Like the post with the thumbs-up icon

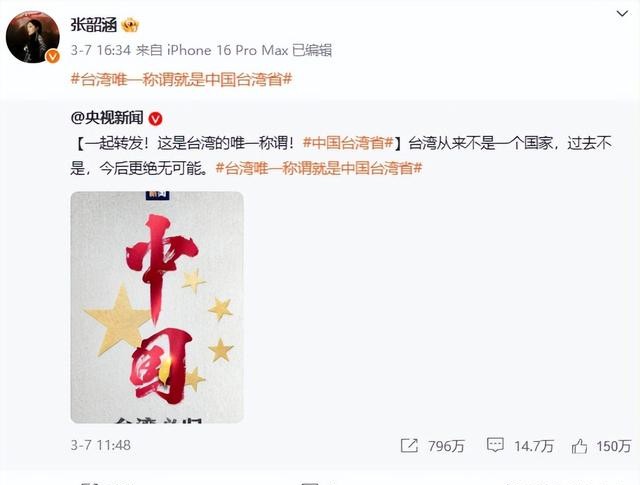point(579,446)
